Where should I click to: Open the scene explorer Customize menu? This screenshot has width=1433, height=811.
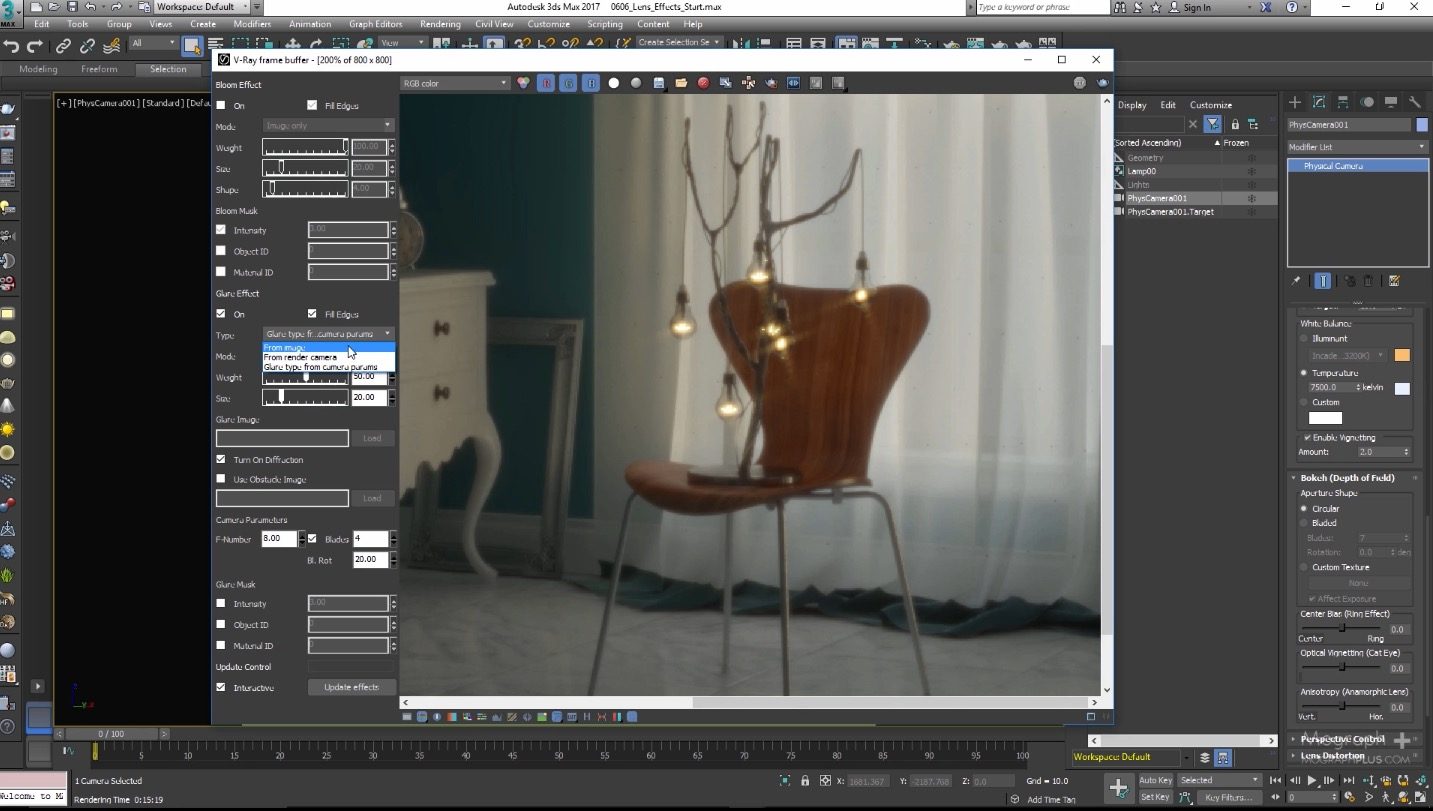[1210, 105]
